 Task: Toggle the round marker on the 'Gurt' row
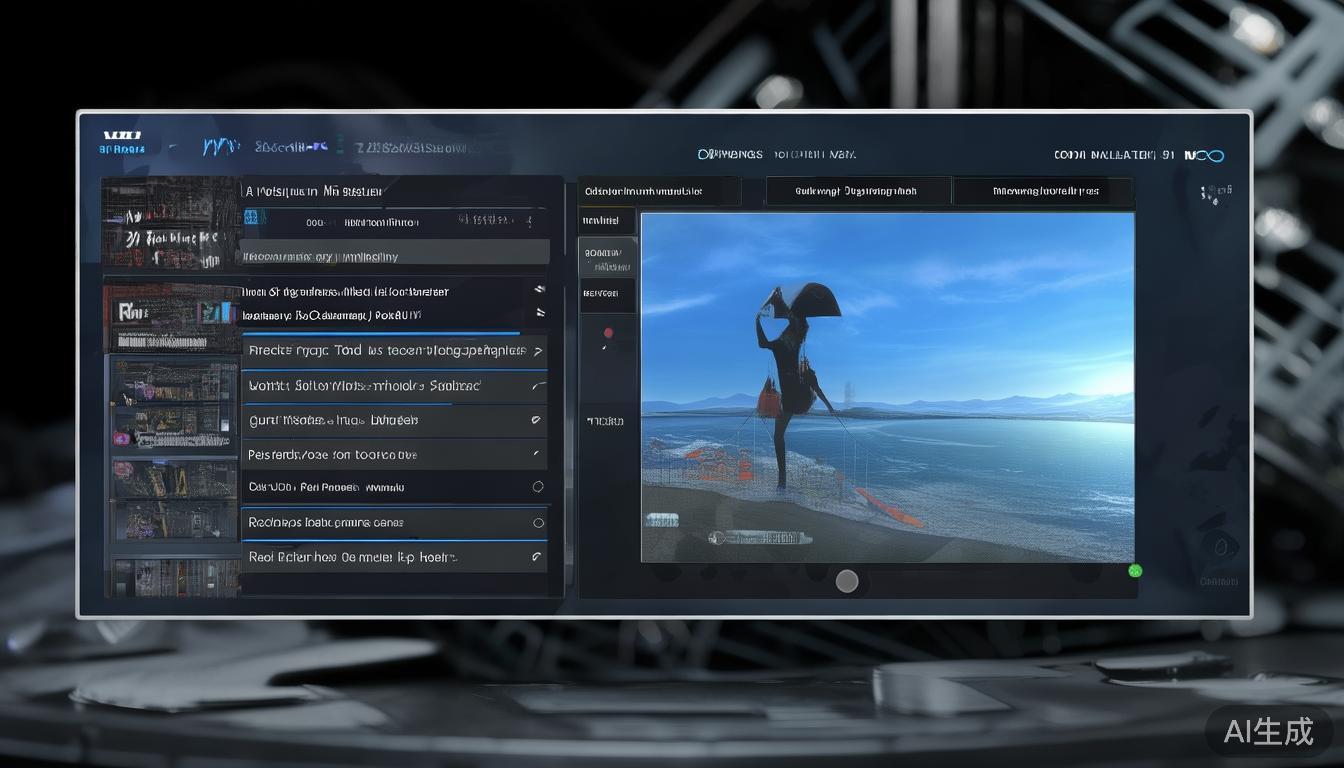coord(537,421)
